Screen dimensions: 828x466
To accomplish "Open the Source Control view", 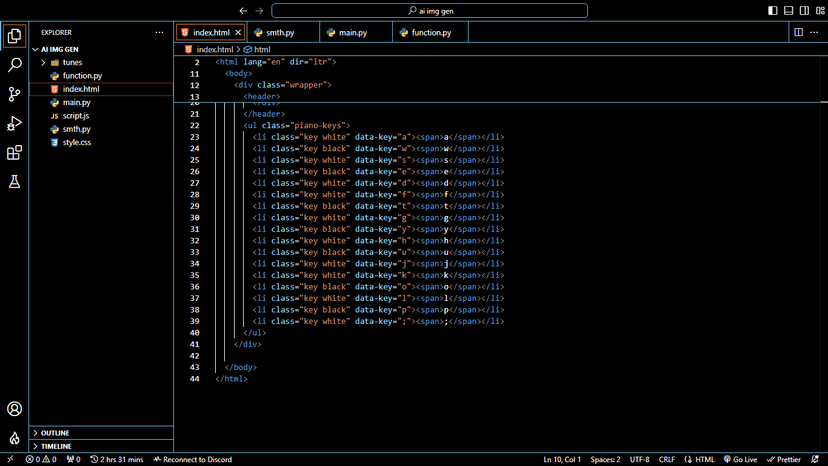I will tap(14, 94).
